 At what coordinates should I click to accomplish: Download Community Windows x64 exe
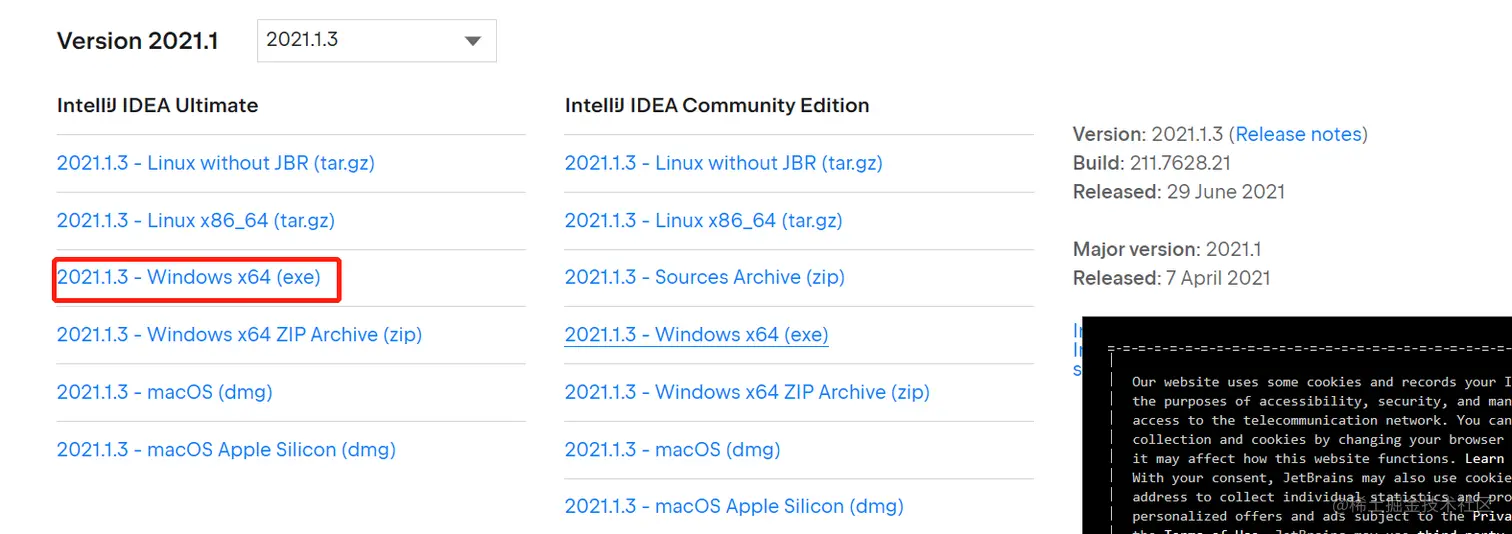[x=696, y=335]
